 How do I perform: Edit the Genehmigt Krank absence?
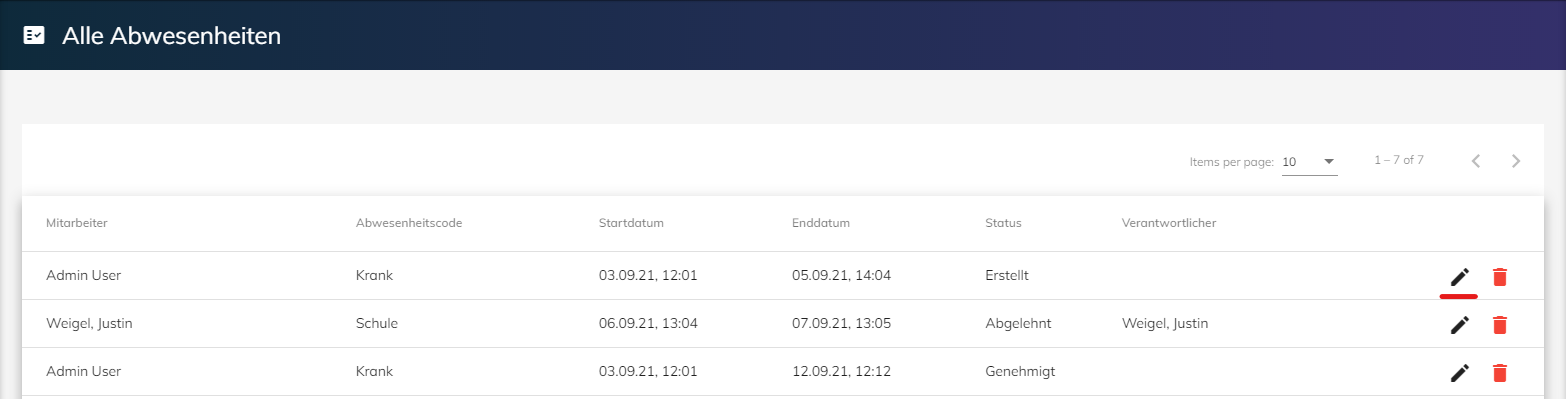tap(1460, 372)
